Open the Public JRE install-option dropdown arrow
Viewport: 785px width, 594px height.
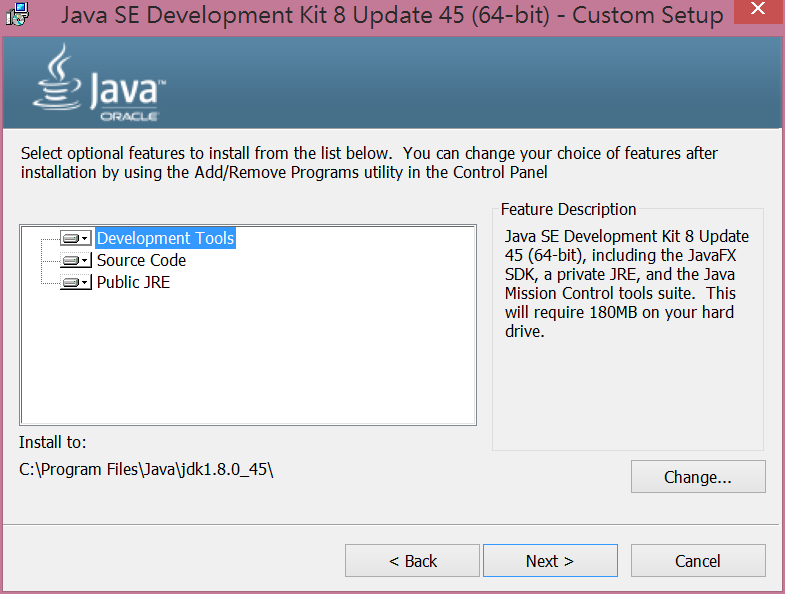[x=86, y=283]
